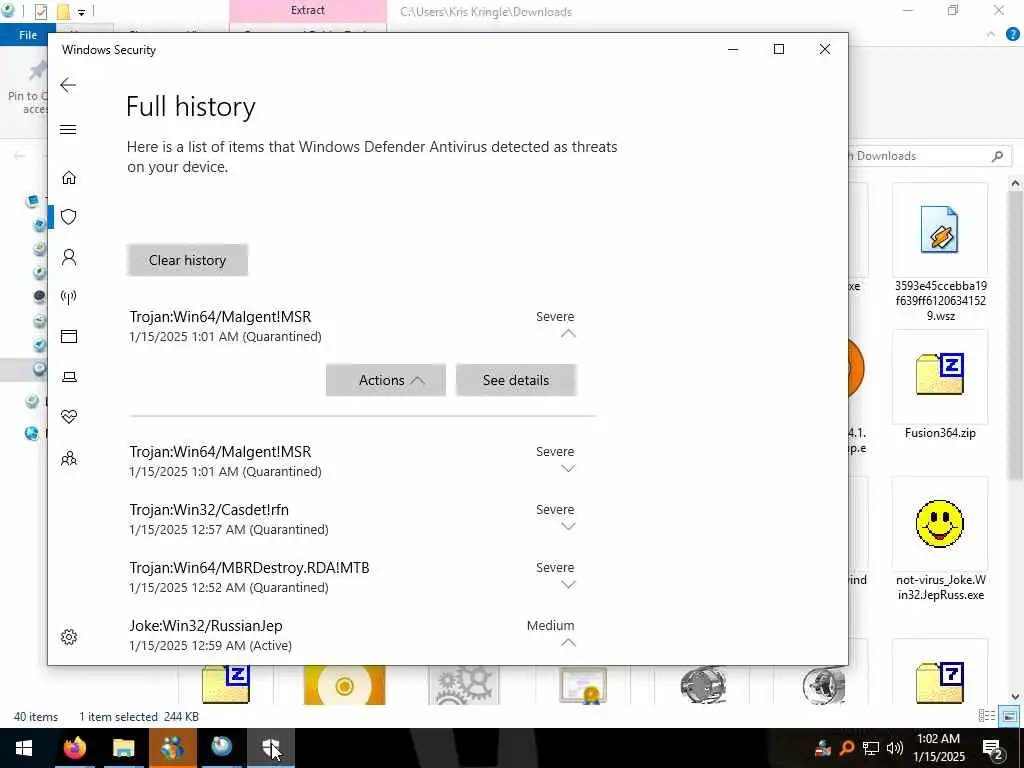Select the Fusion364.zip file
This screenshot has height=768, width=1024.
(940, 385)
